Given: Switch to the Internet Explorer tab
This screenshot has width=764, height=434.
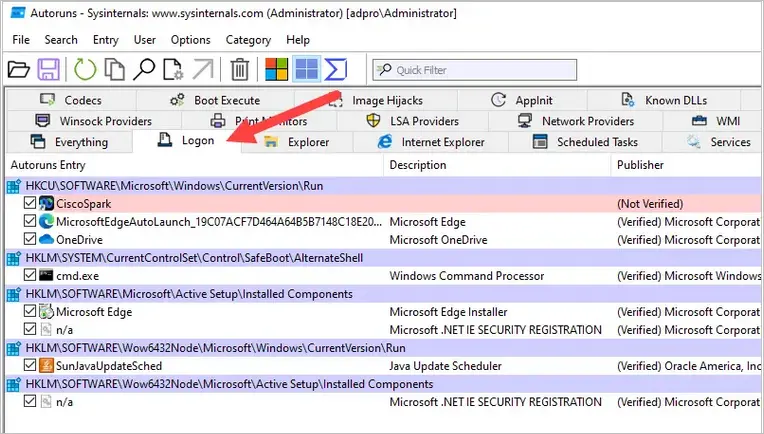Looking at the screenshot, I should (431, 142).
